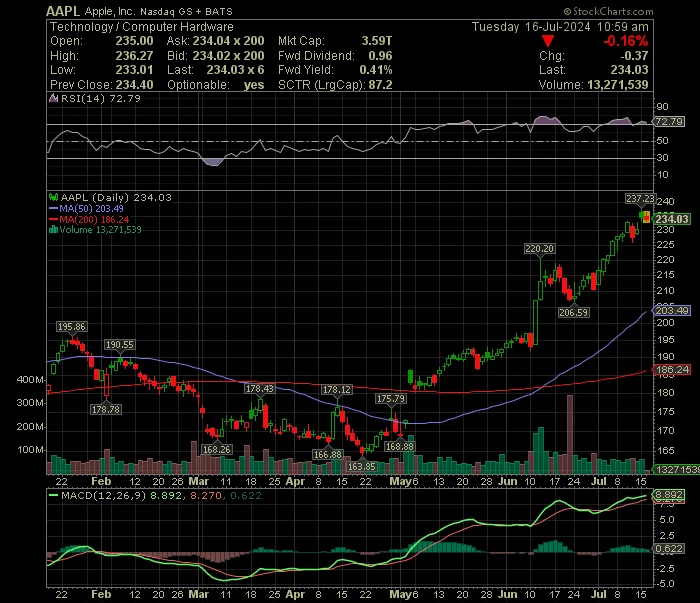This screenshot has width=700, height=603.
Task: Click the 178.78 price label
Action: pos(105,409)
